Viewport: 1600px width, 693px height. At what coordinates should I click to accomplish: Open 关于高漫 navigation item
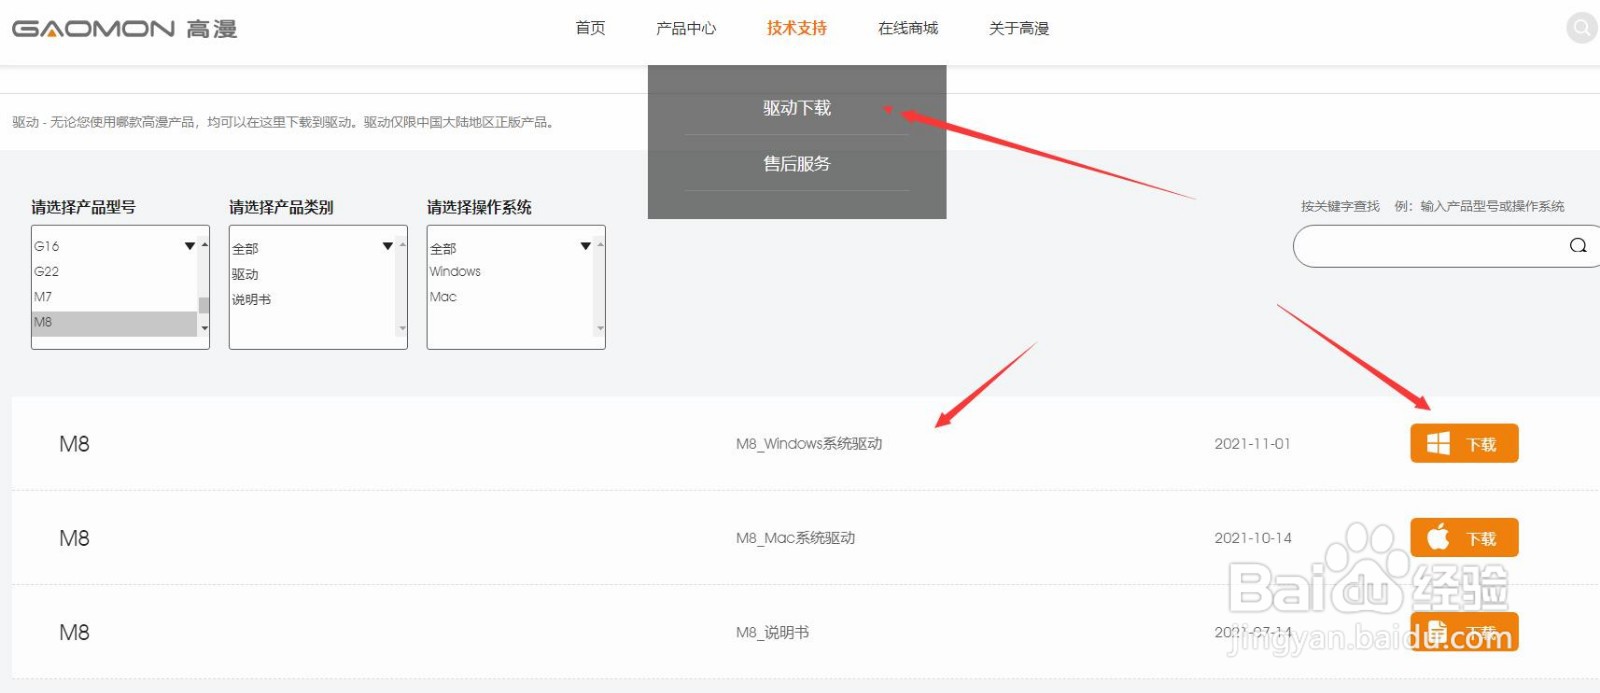(x=1019, y=28)
